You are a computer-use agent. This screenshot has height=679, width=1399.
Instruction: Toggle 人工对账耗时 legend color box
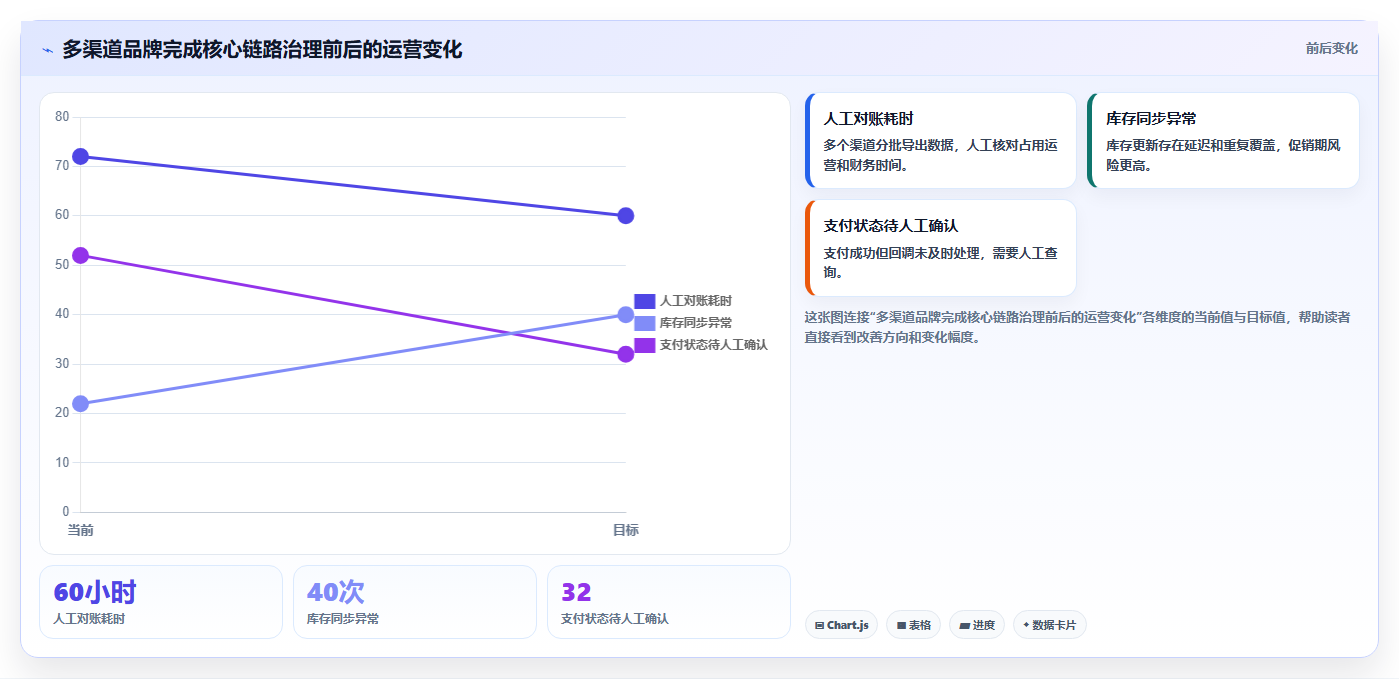(644, 301)
